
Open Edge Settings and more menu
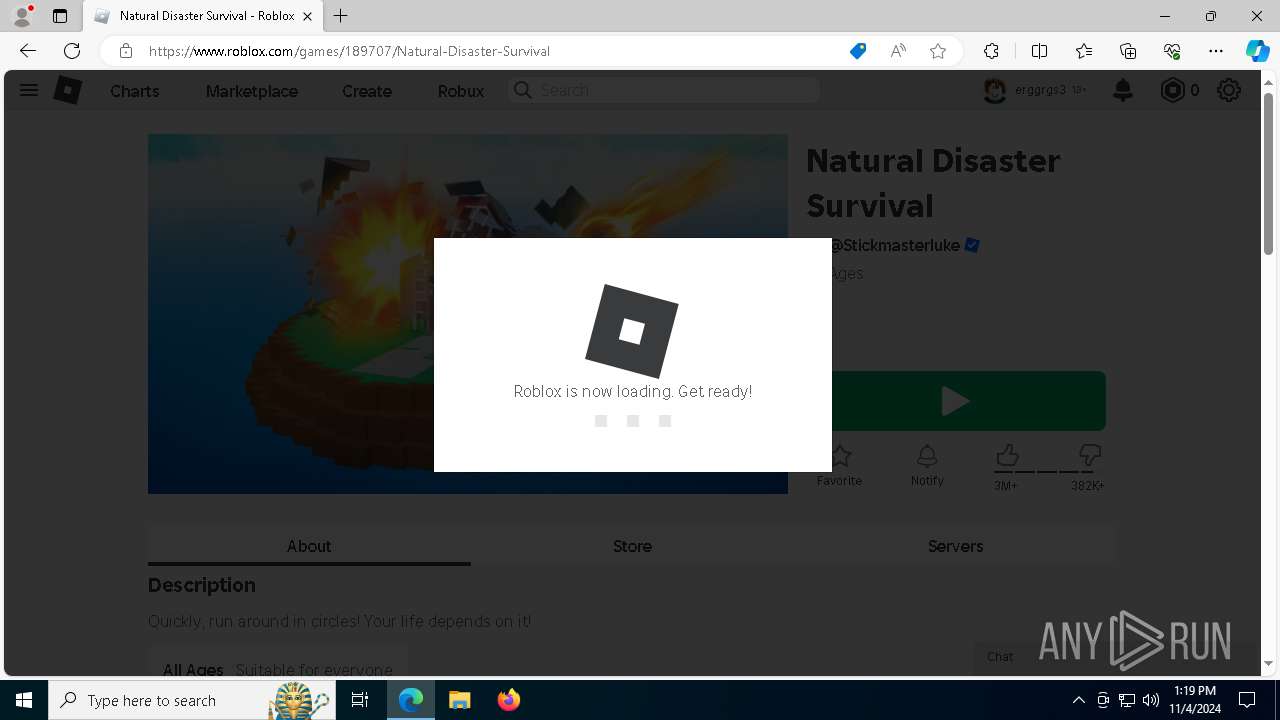[x=1216, y=51]
